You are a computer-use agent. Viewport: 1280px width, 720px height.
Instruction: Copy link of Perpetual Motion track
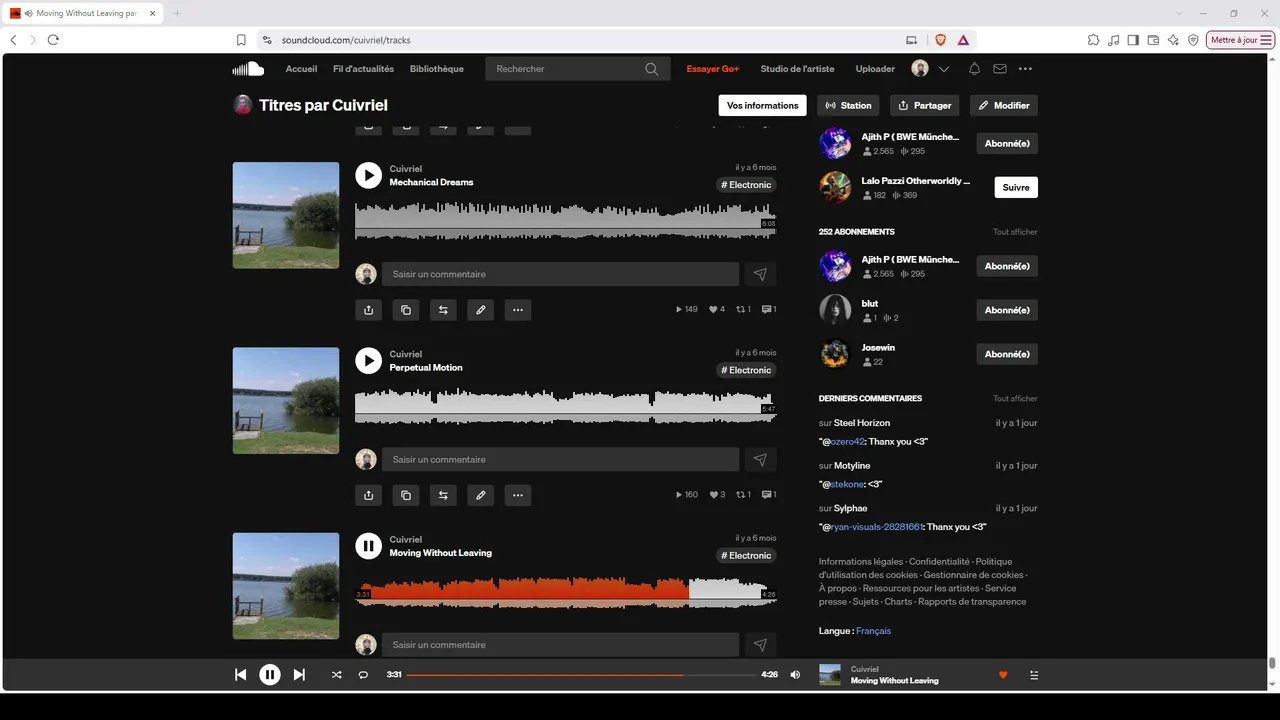pos(406,495)
